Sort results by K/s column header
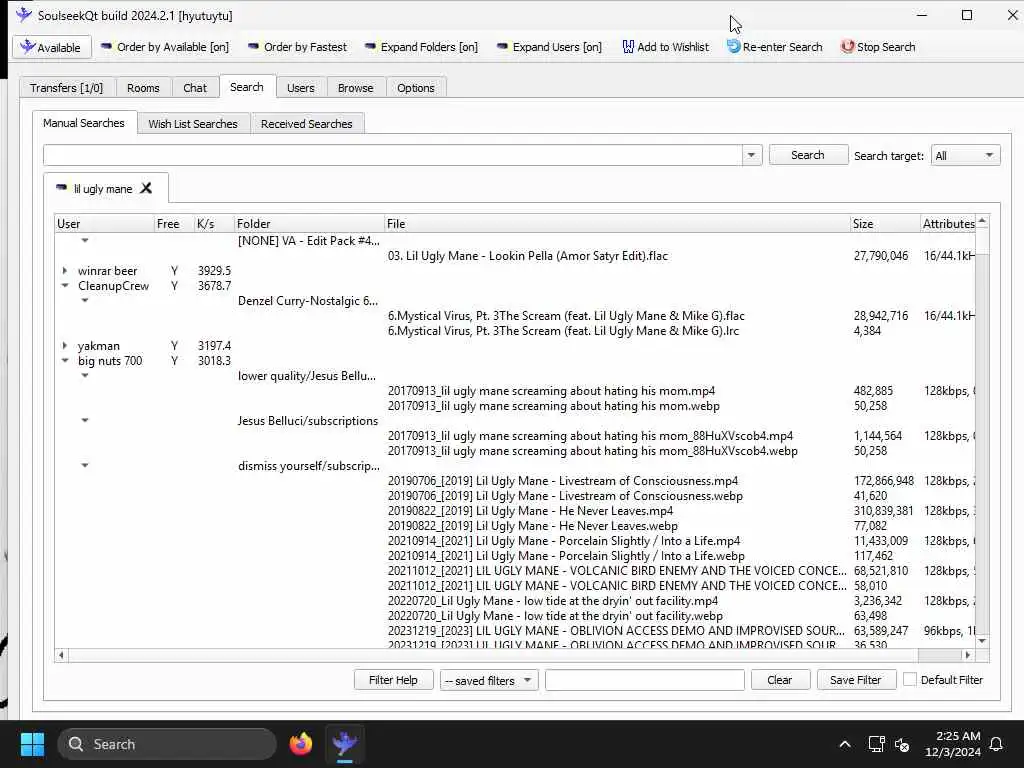Viewport: 1024px width, 768px height. click(x=214, y=223)
